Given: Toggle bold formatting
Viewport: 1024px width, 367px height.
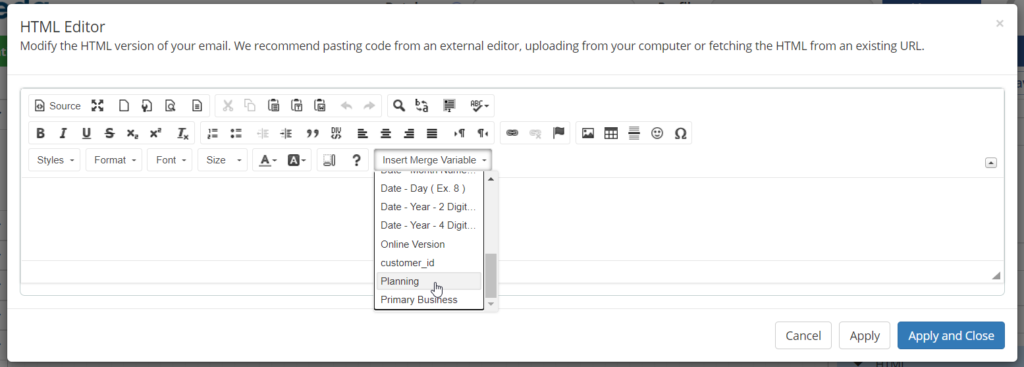Looking at the screenshot, I should pos(40,133).
